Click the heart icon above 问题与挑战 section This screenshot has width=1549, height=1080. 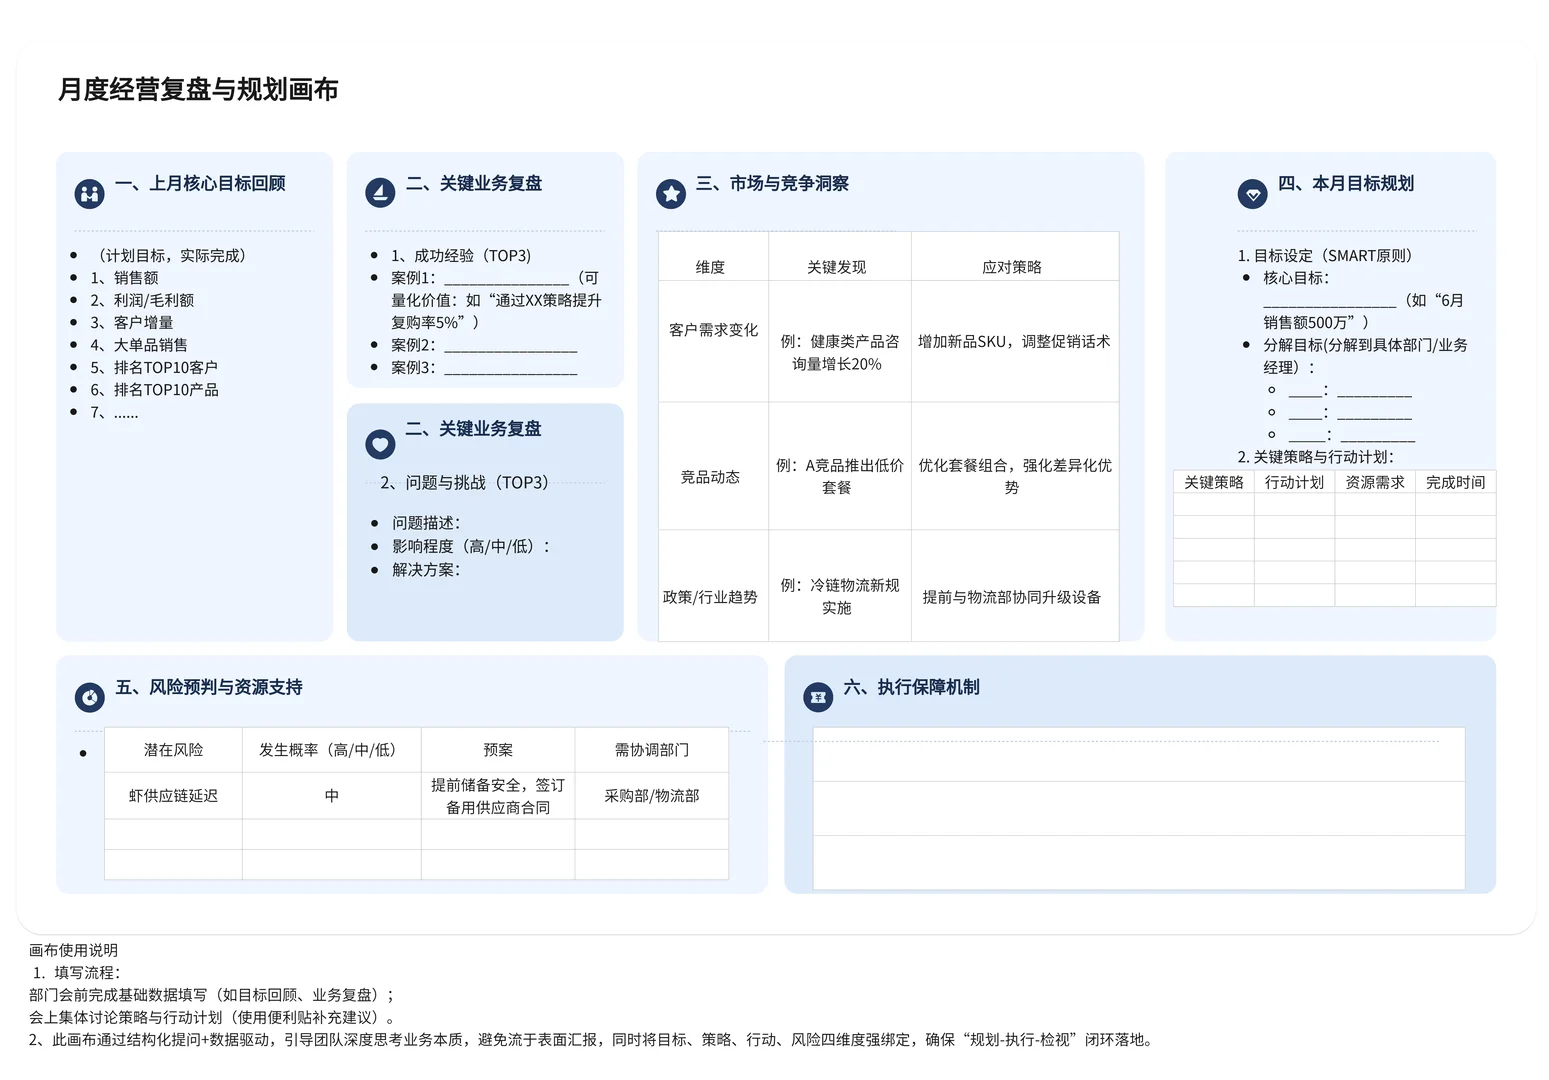[x=380, y=443]
